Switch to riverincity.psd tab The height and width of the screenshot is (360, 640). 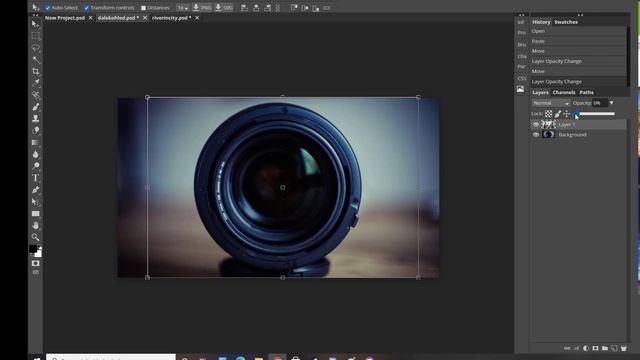click(x=171, y=18)
